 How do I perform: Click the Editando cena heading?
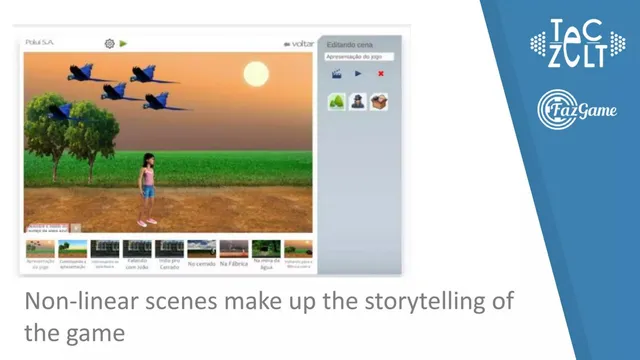click(350, 45)
